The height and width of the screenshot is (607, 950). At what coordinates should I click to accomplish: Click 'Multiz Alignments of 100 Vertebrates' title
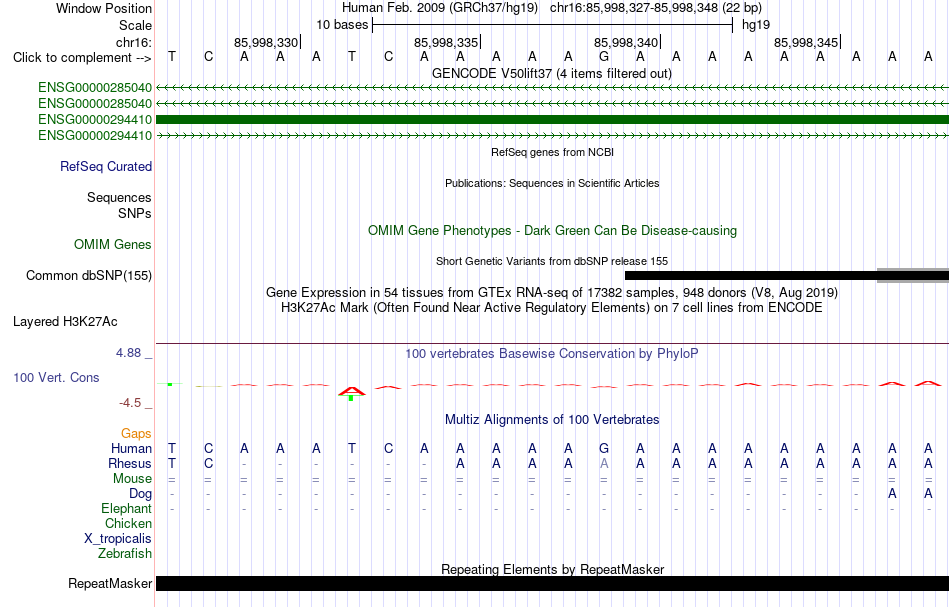552,420
